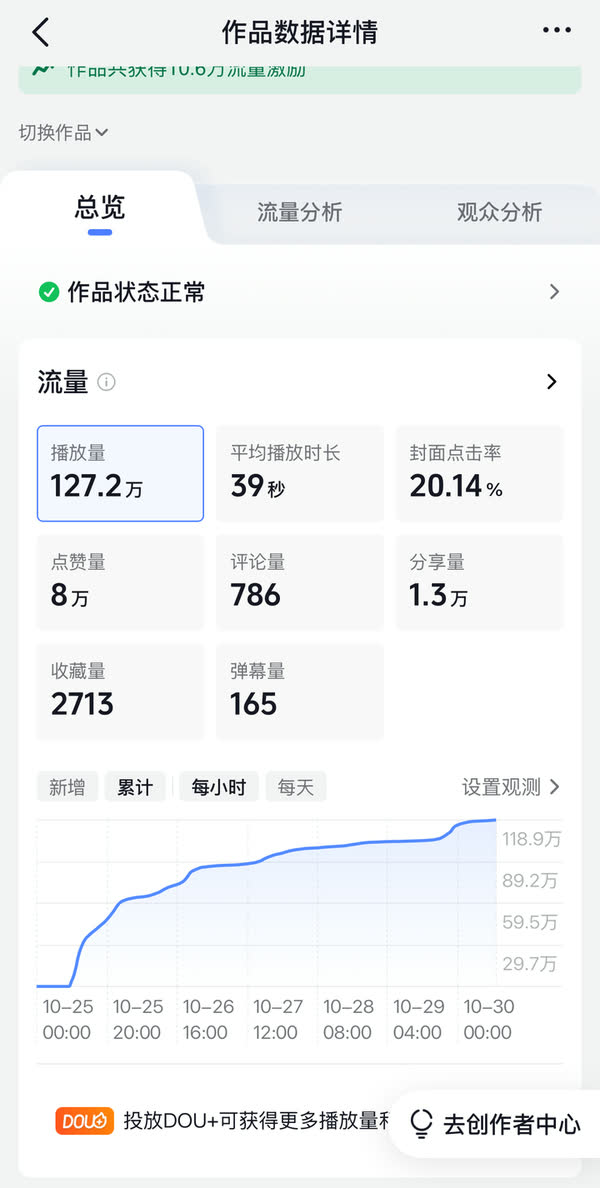Screen dimensions: 600x1188
Task: Click the lightbulb icon in creator center button
Action: pos(420,1124)
